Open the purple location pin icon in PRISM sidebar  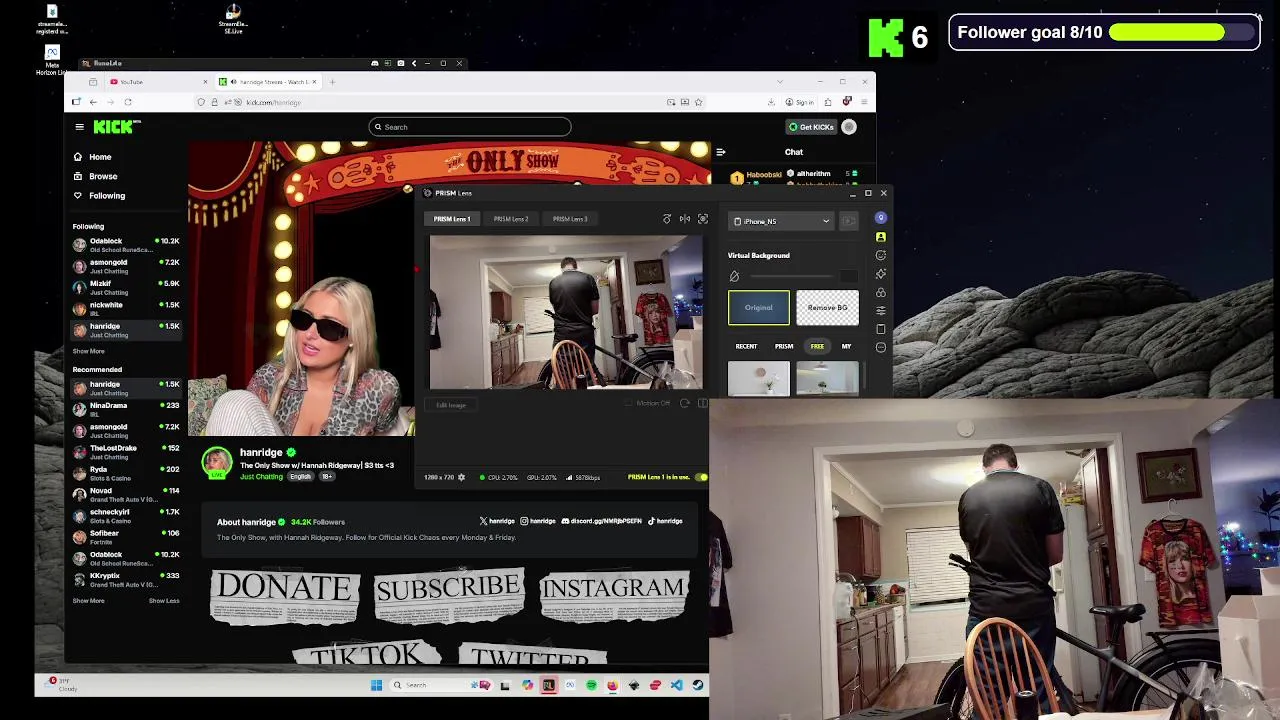click(x=881, y=218)
